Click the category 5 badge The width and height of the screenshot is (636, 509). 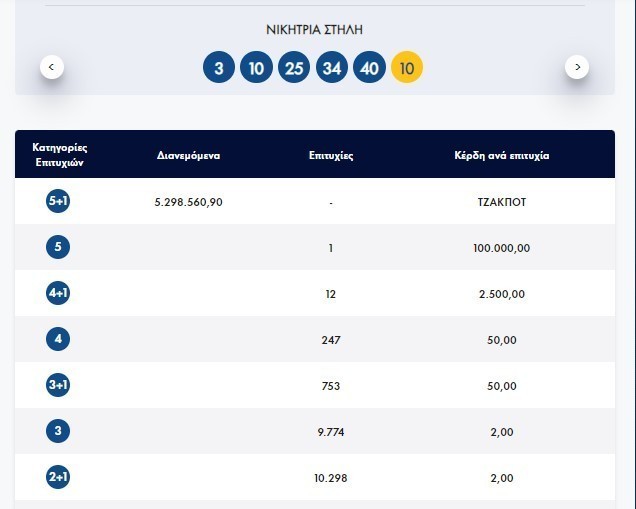pos(59,247)
